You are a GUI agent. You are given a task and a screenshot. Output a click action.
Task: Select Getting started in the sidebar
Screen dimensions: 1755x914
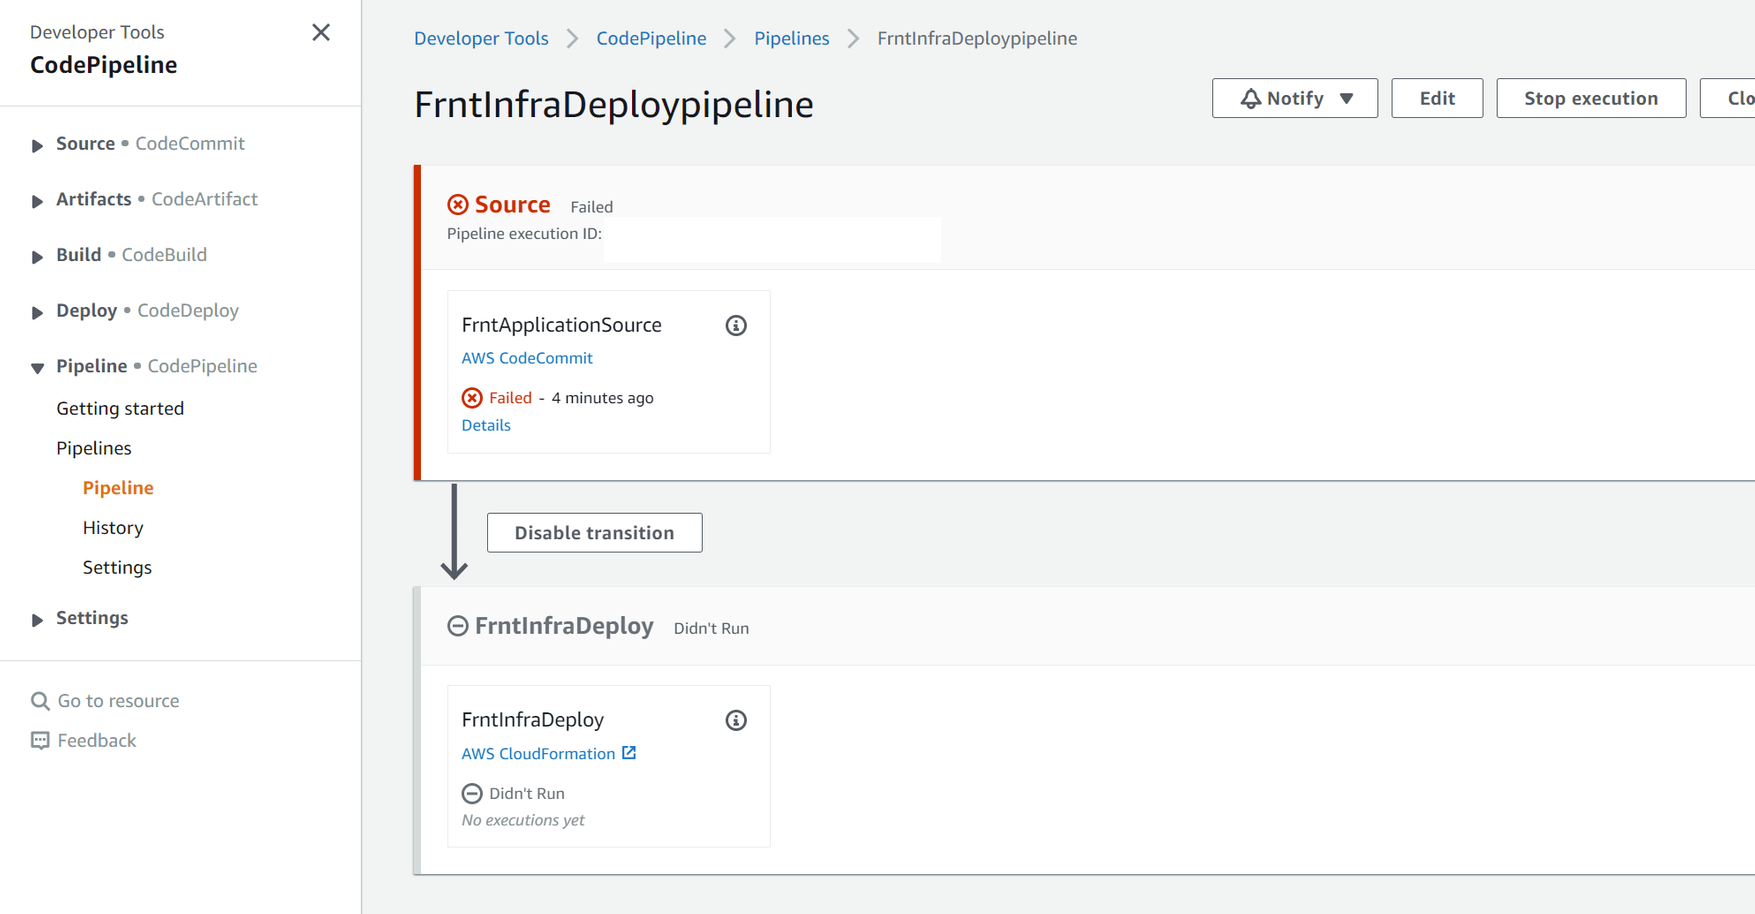120,408
